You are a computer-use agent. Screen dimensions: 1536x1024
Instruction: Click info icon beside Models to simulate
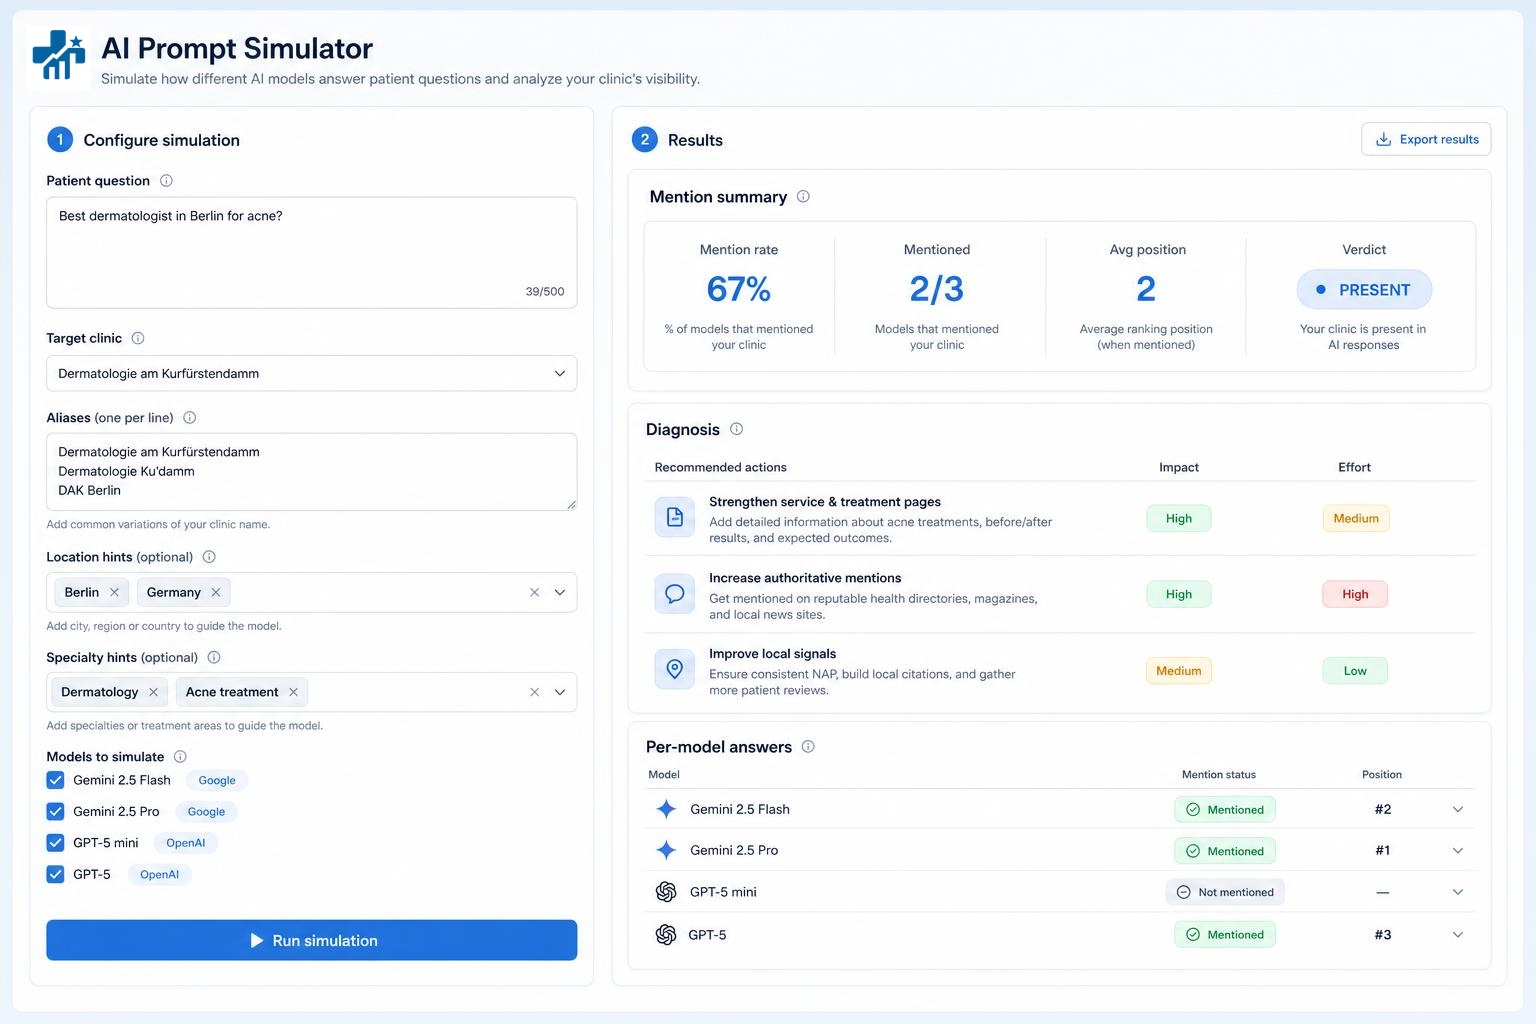click(x=180, y=757)
